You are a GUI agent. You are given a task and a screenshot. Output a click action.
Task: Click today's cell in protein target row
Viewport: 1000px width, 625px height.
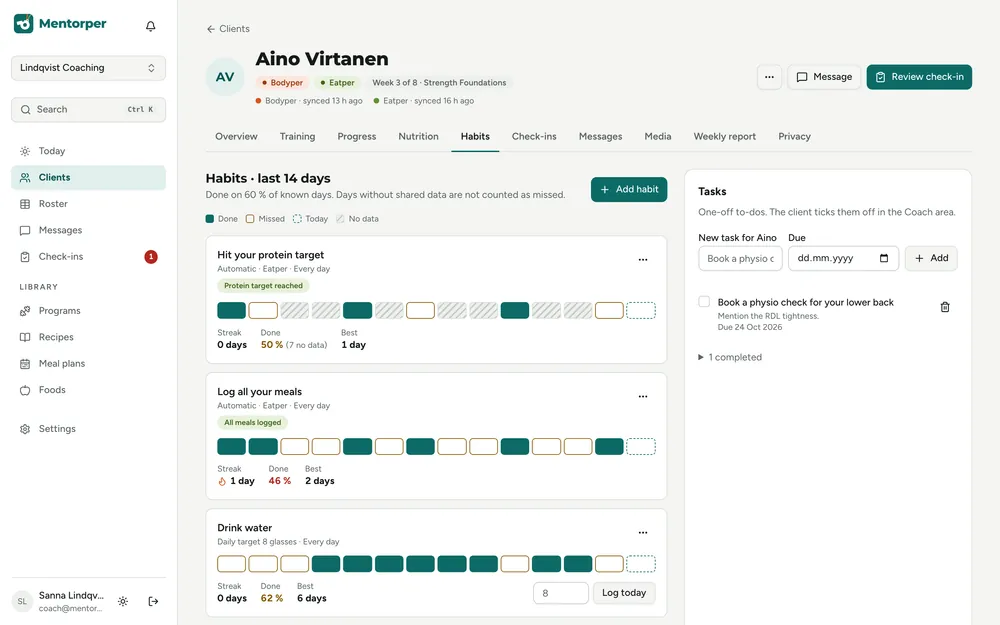[641, 311]
